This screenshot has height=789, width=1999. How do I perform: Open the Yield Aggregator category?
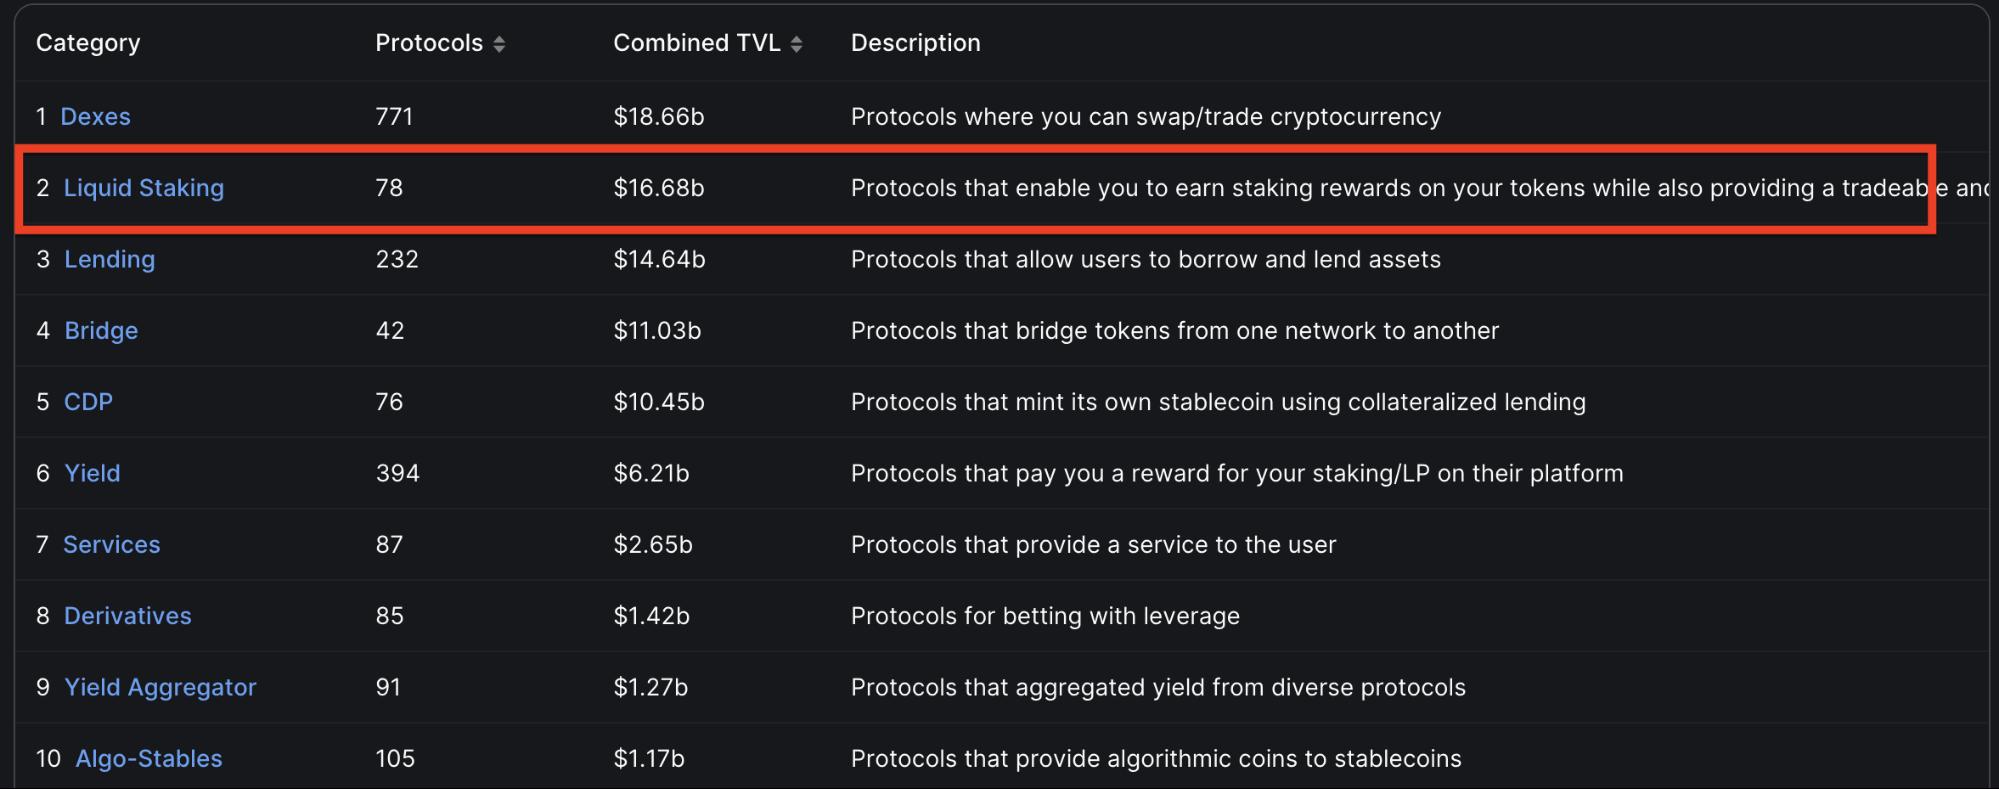click(160, 687)
